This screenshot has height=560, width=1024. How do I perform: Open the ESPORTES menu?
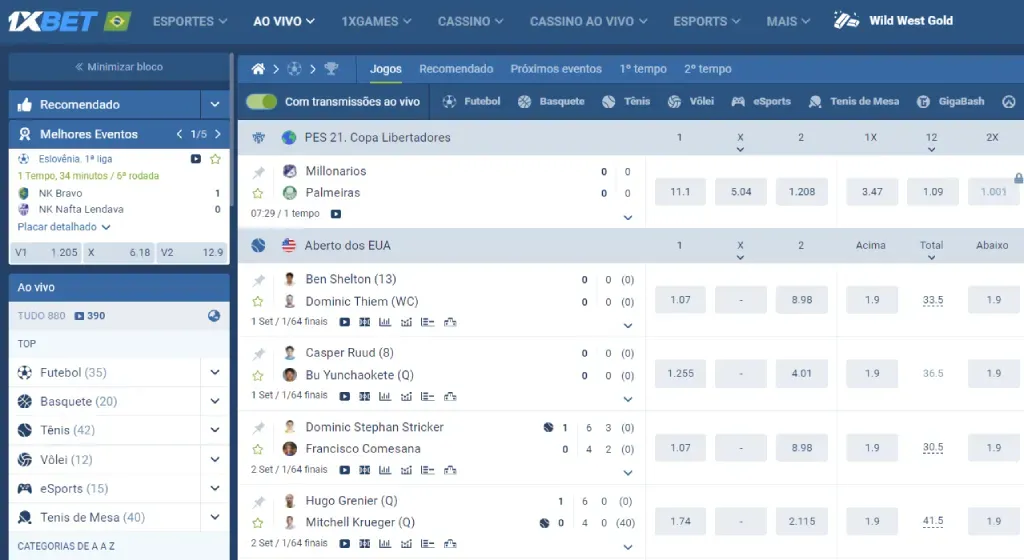click(x=190, y=22)
